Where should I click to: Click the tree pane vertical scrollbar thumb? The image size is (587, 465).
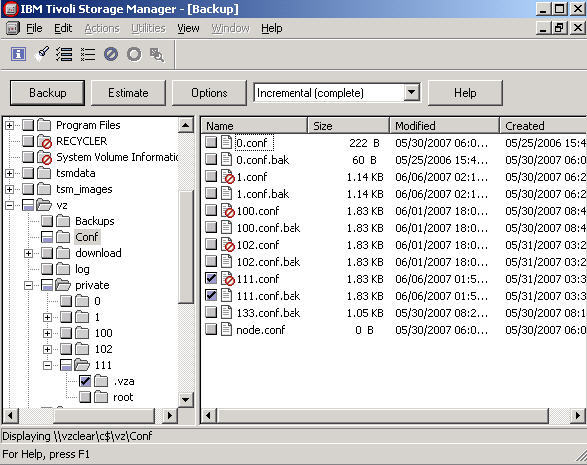pyautogui.click(x=186, y=247)
